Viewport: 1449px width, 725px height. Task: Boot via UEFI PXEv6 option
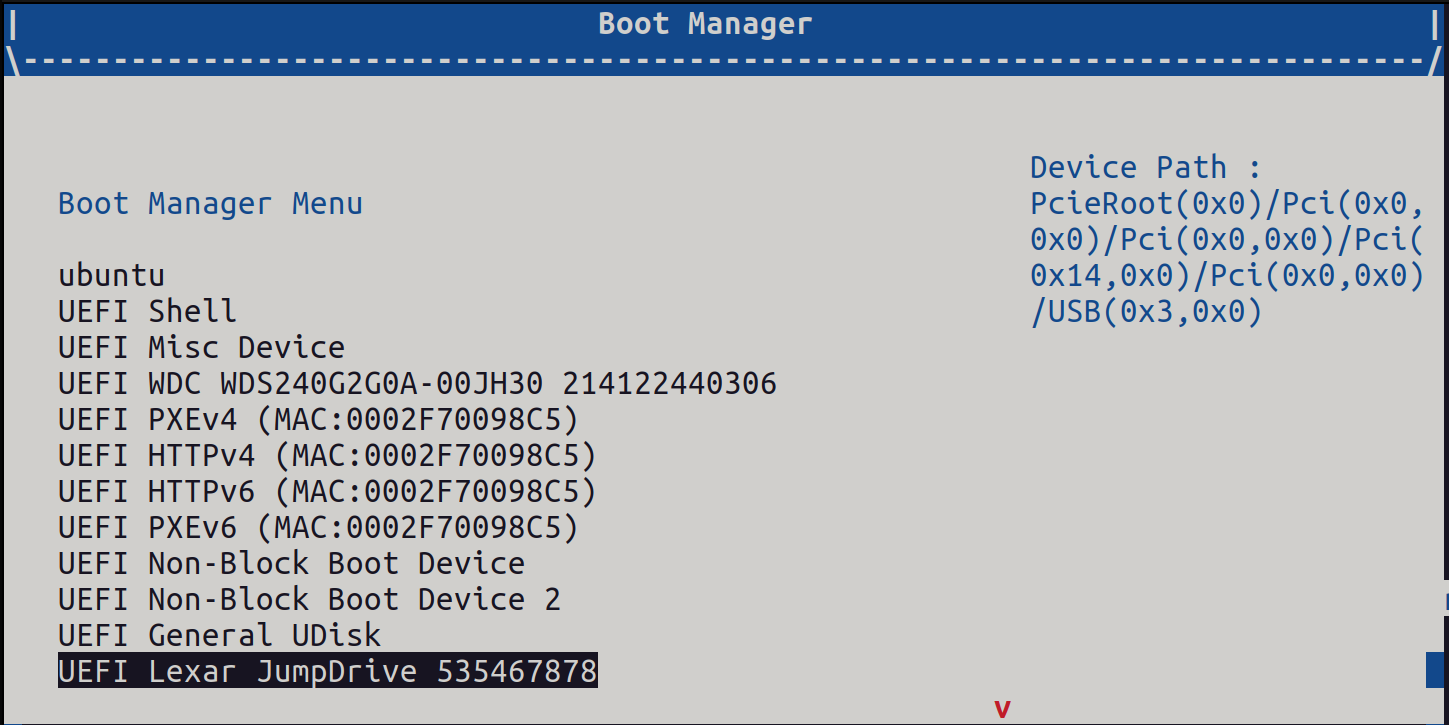tap(316, 527)
